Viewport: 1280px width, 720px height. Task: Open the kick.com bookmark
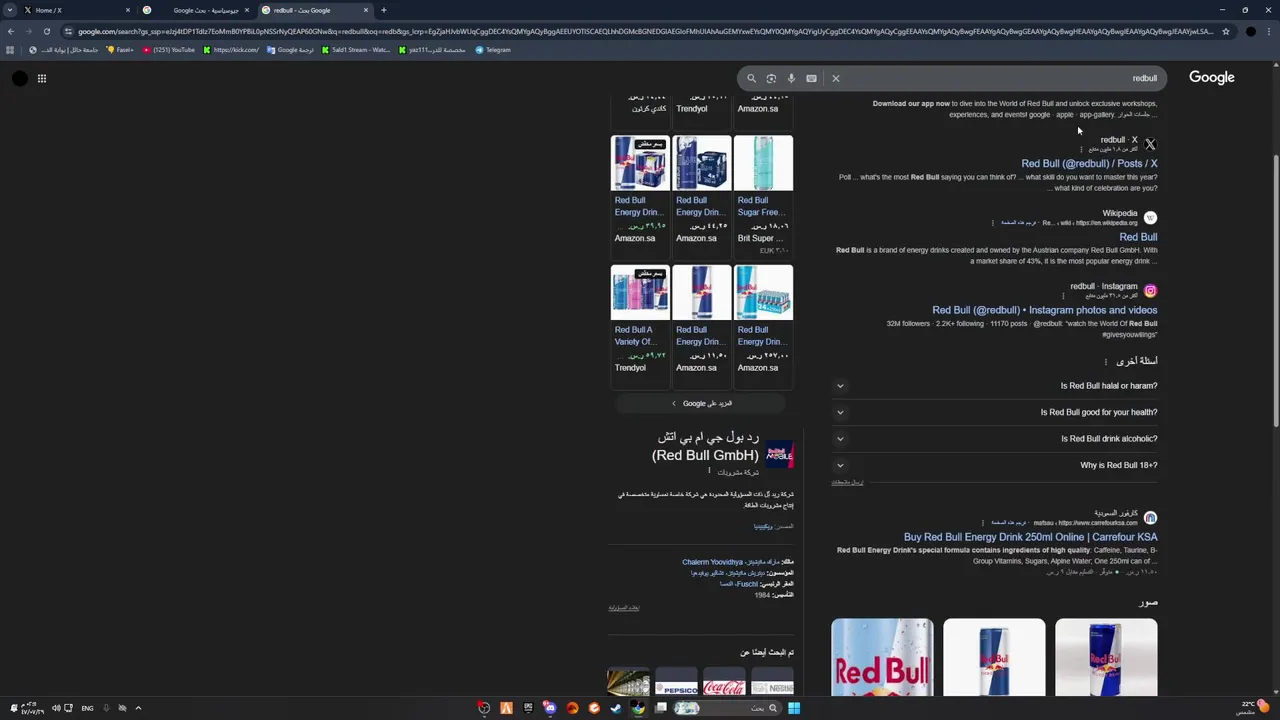point(231,50)
